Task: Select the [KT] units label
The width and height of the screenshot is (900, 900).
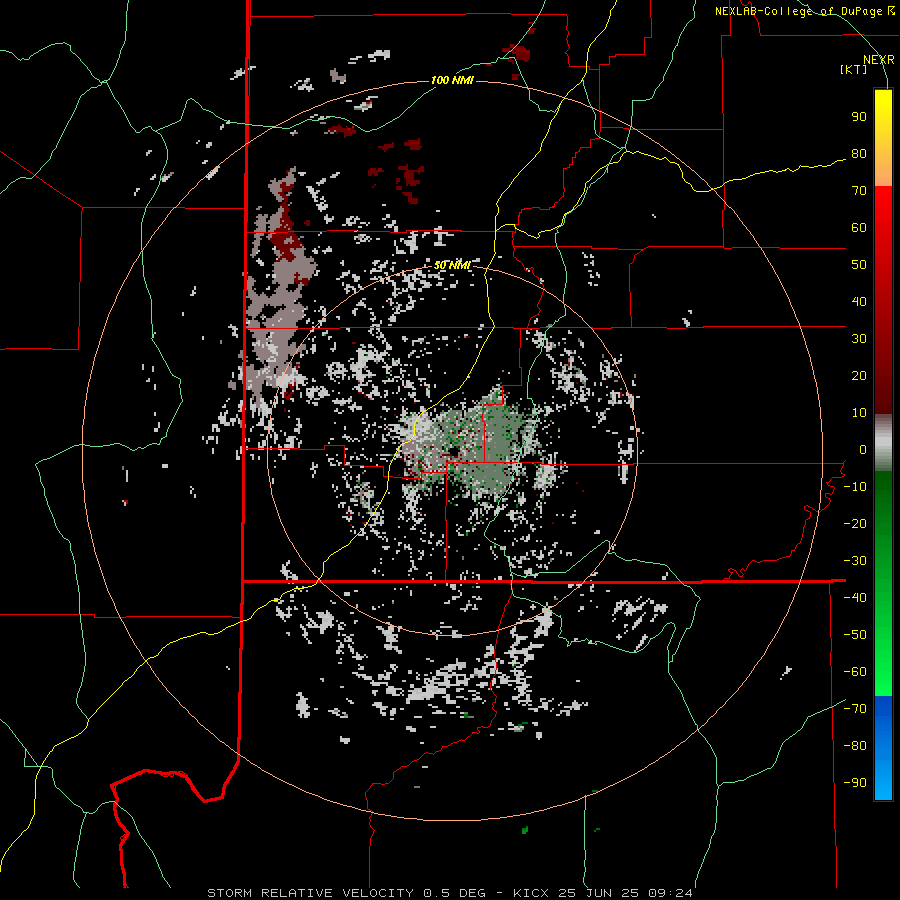Action: 854,69
